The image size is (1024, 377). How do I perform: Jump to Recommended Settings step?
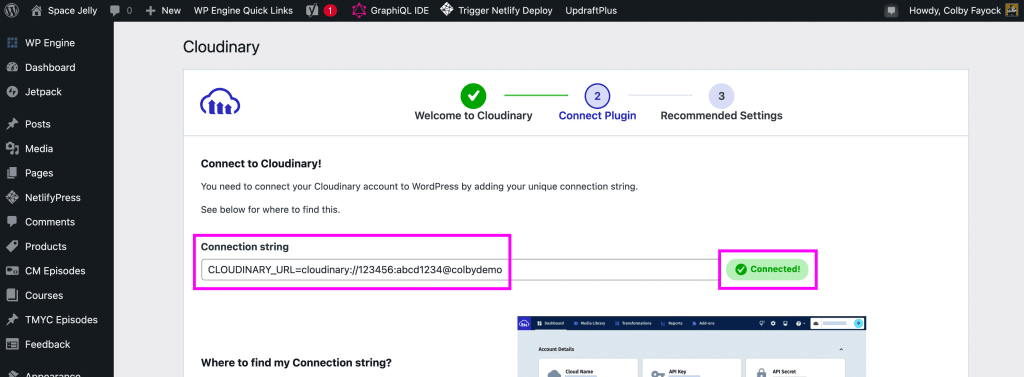[721, 104]
